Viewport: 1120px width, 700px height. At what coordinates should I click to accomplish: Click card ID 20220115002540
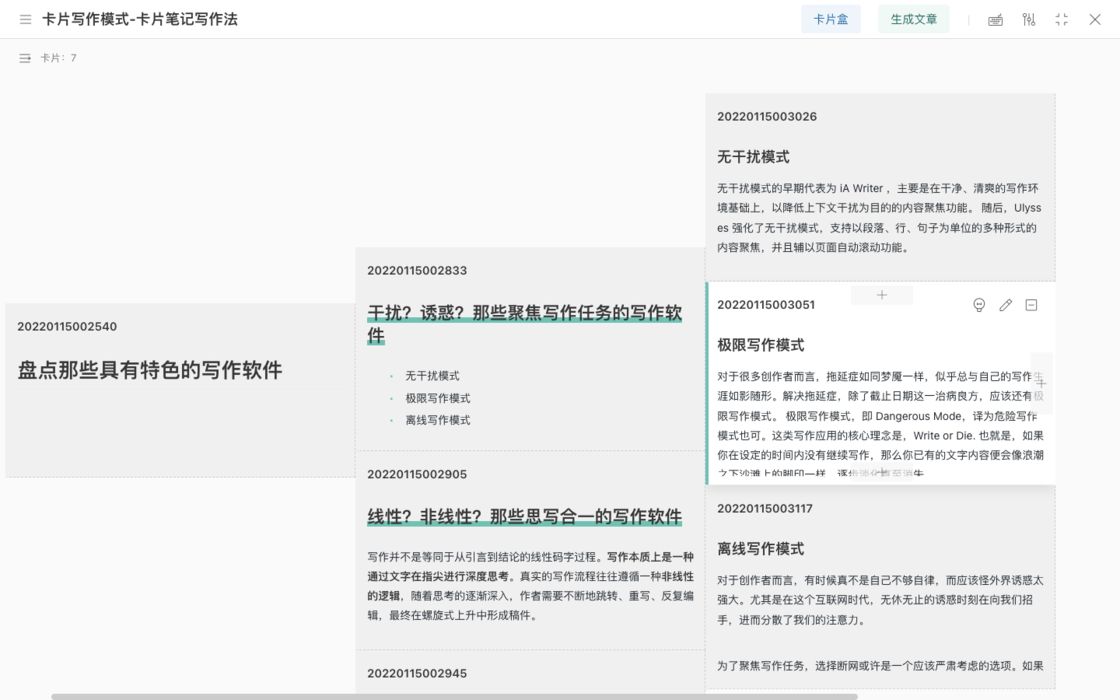pyautogui.click(x=66, y=326)
